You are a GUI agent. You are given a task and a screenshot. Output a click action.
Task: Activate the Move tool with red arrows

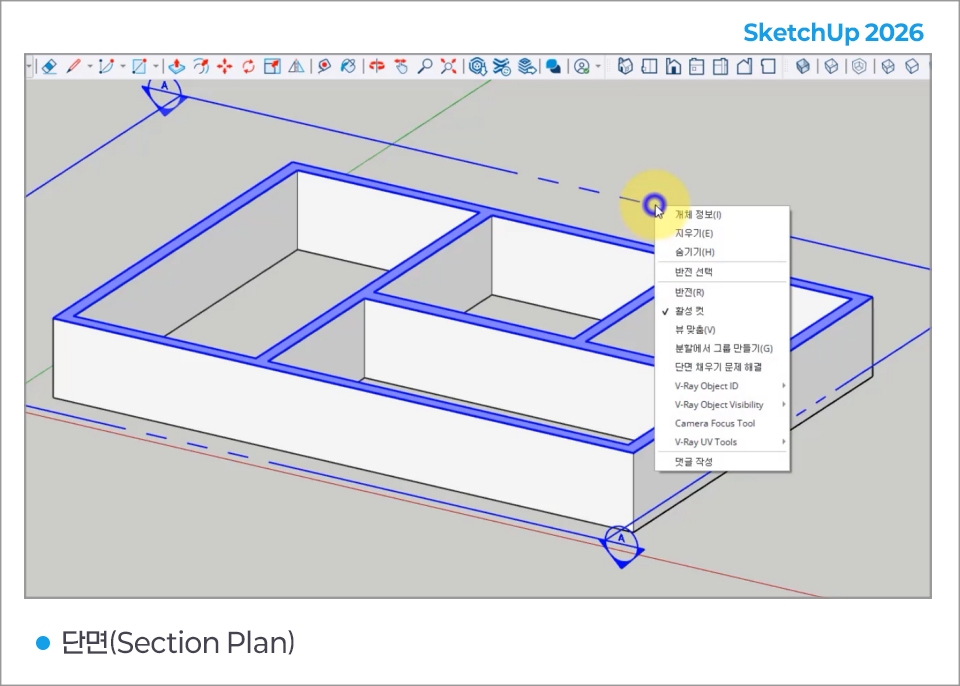pos(225,66)
